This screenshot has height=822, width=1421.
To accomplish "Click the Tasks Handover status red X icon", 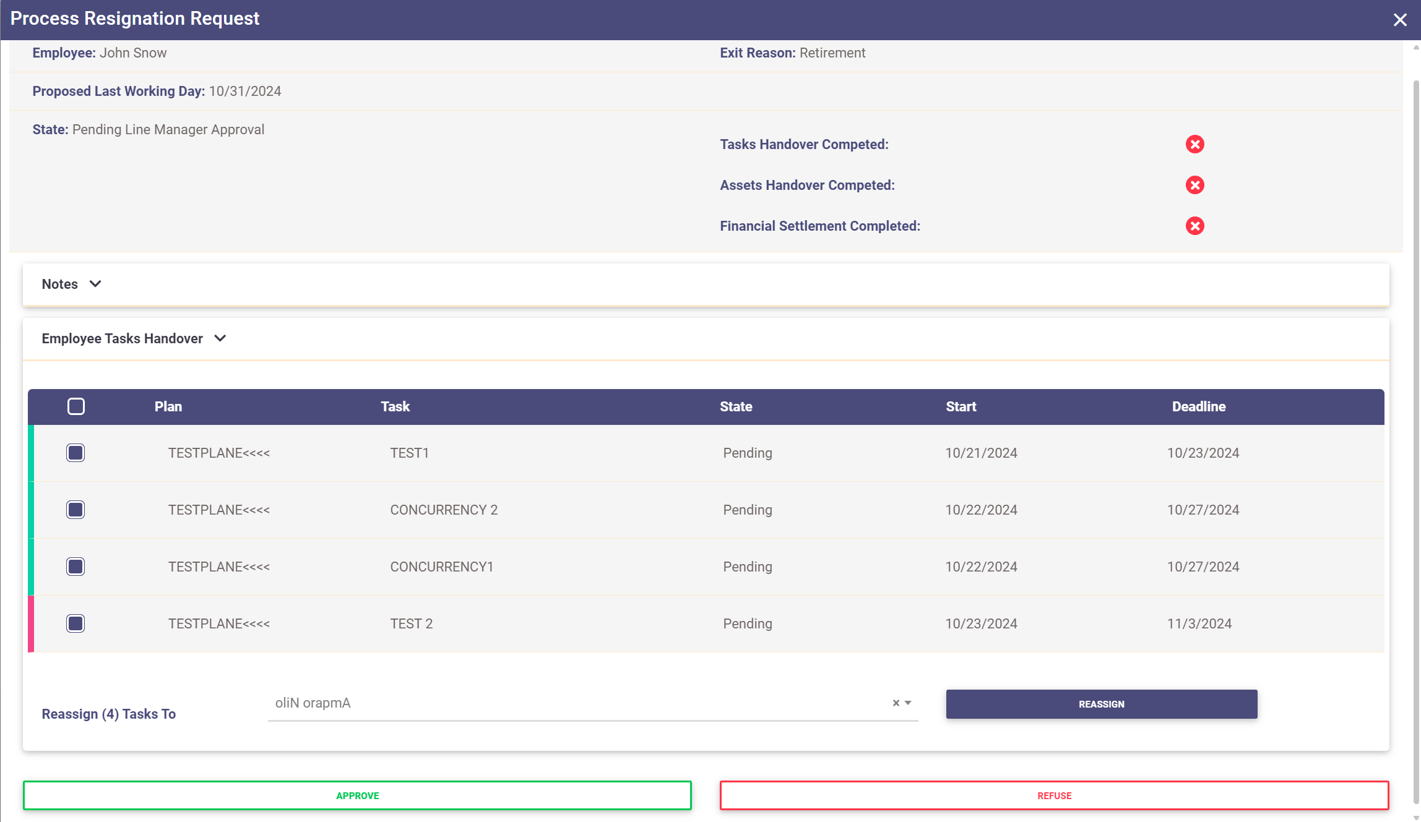I will [1194, 145].
